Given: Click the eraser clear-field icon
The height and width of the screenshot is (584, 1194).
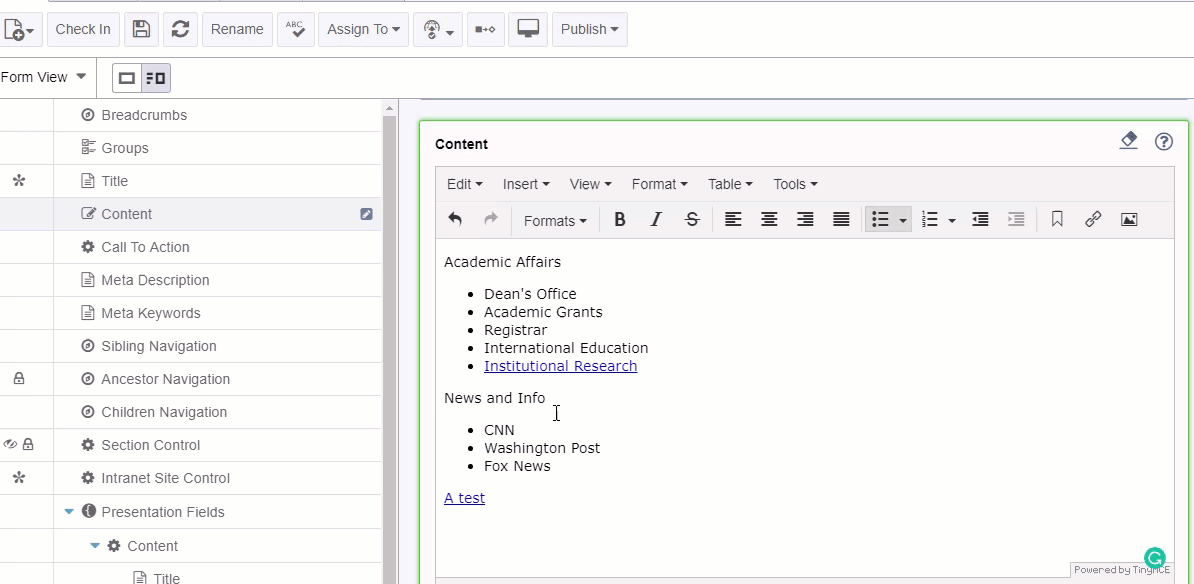Looking at the screenshot, I should coord(1129,141).
